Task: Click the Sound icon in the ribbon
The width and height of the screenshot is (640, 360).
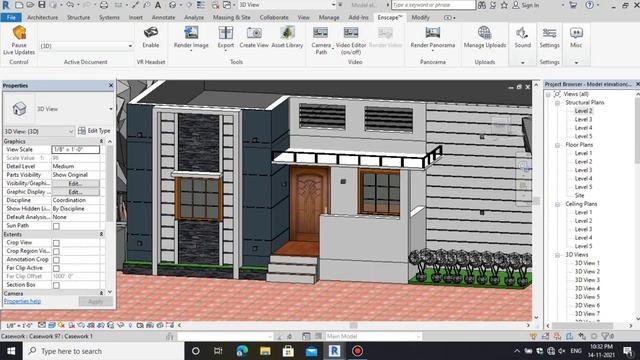Action: 522,33
